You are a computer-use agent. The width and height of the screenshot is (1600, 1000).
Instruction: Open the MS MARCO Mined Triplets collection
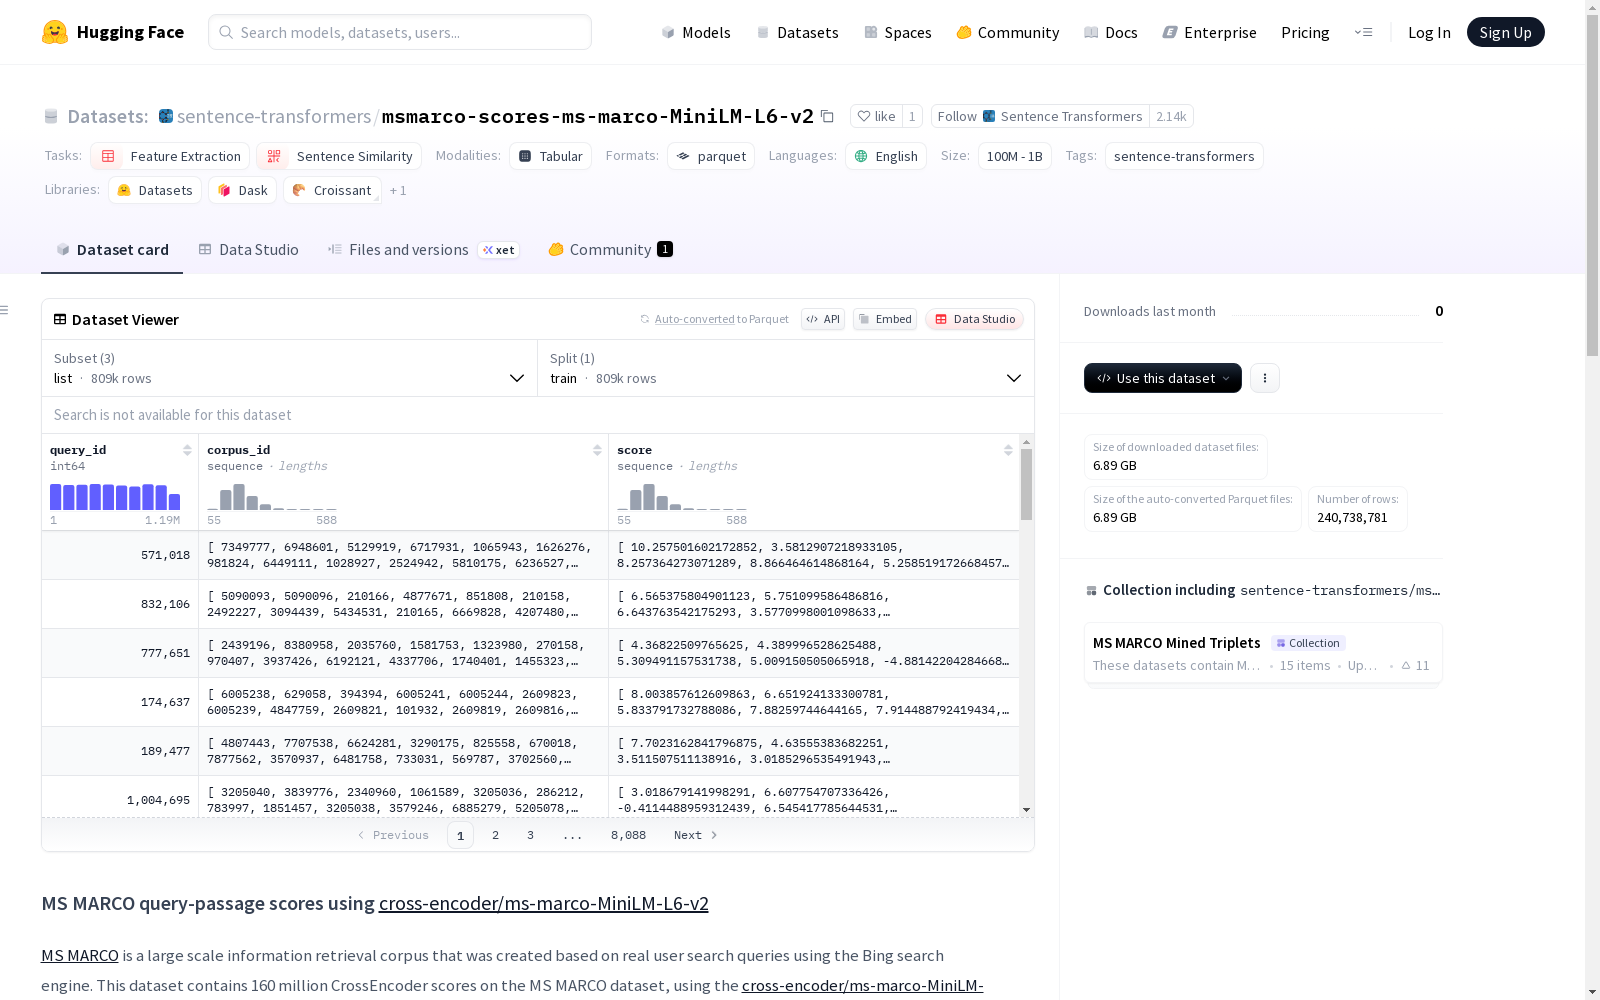click(x=1263, y=653)
